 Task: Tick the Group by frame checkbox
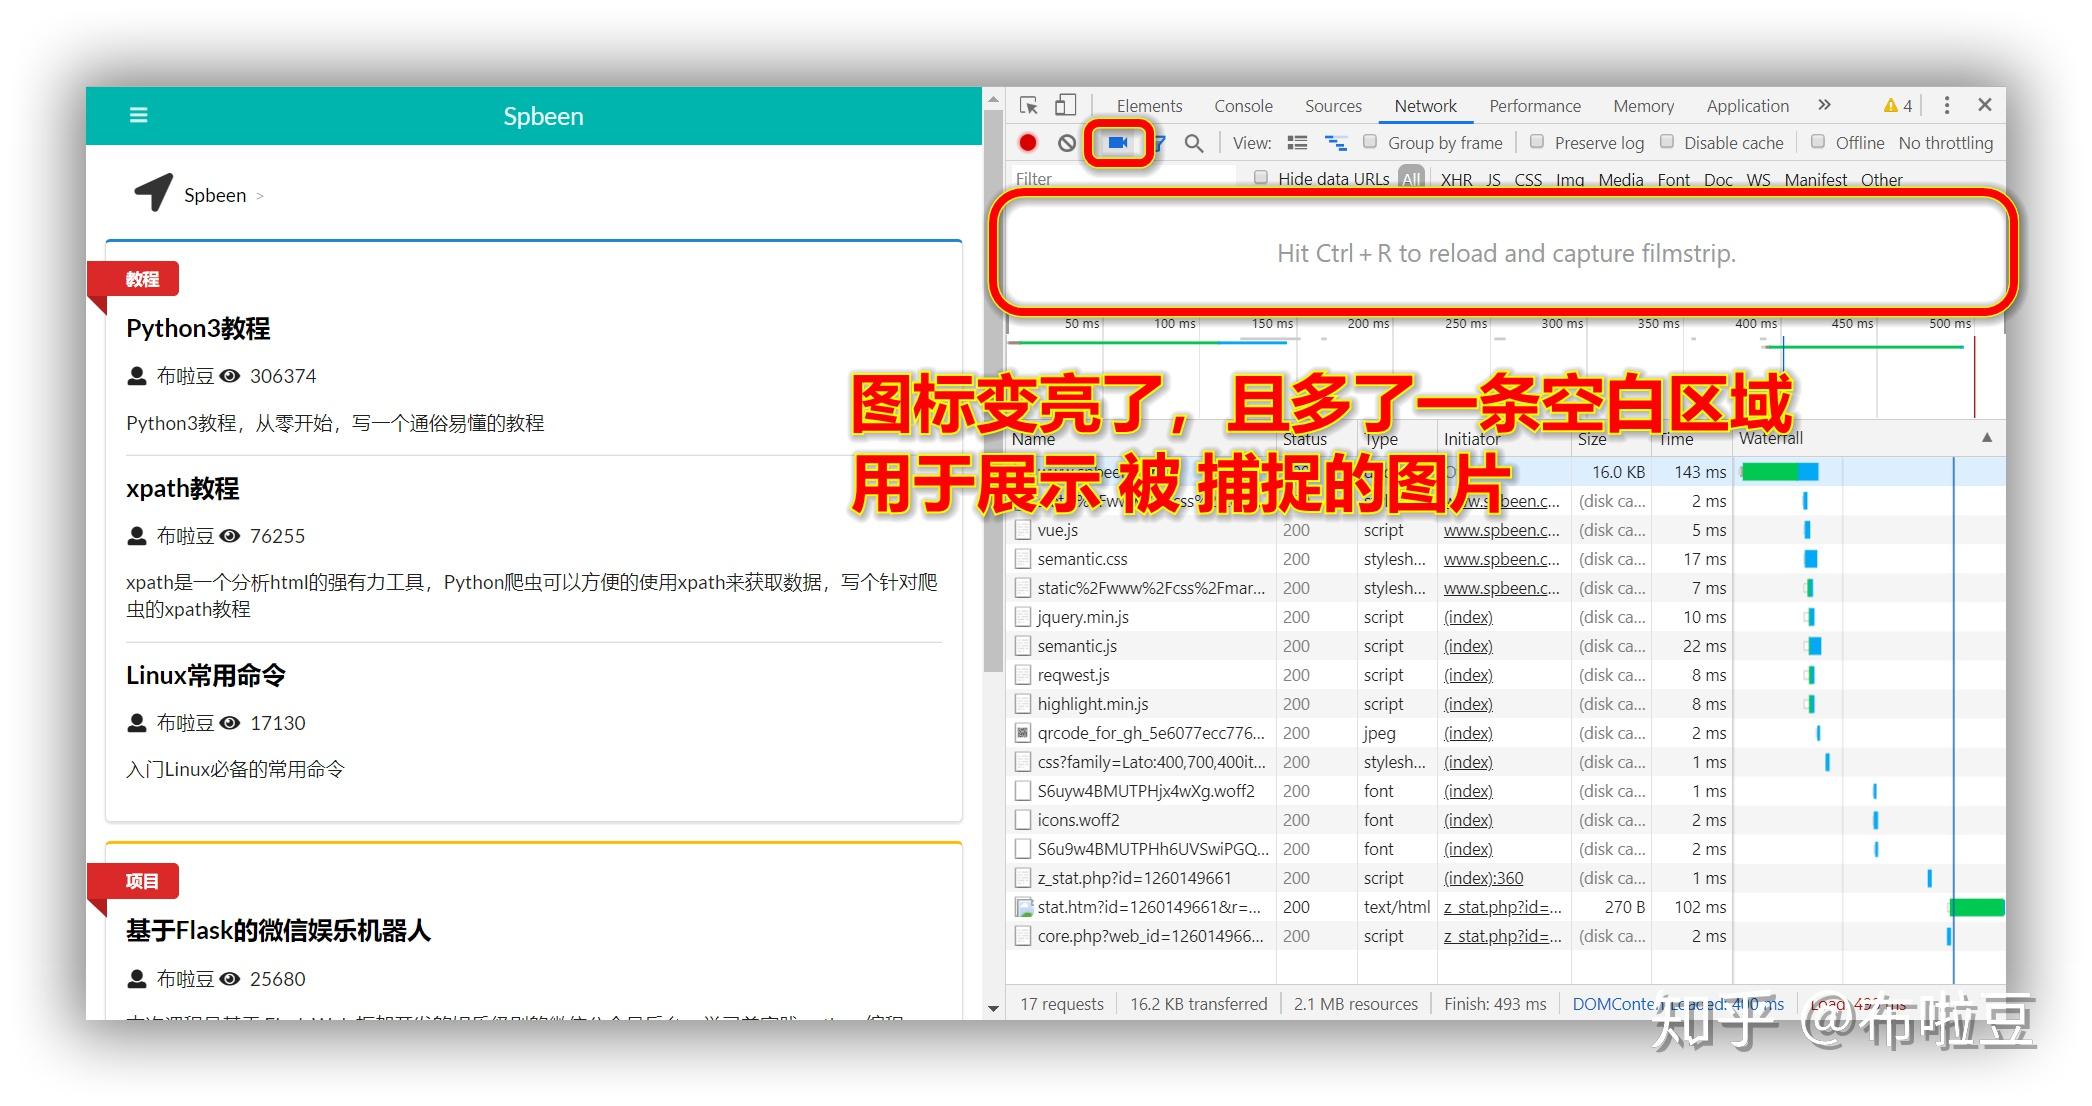click(1371, 142)
